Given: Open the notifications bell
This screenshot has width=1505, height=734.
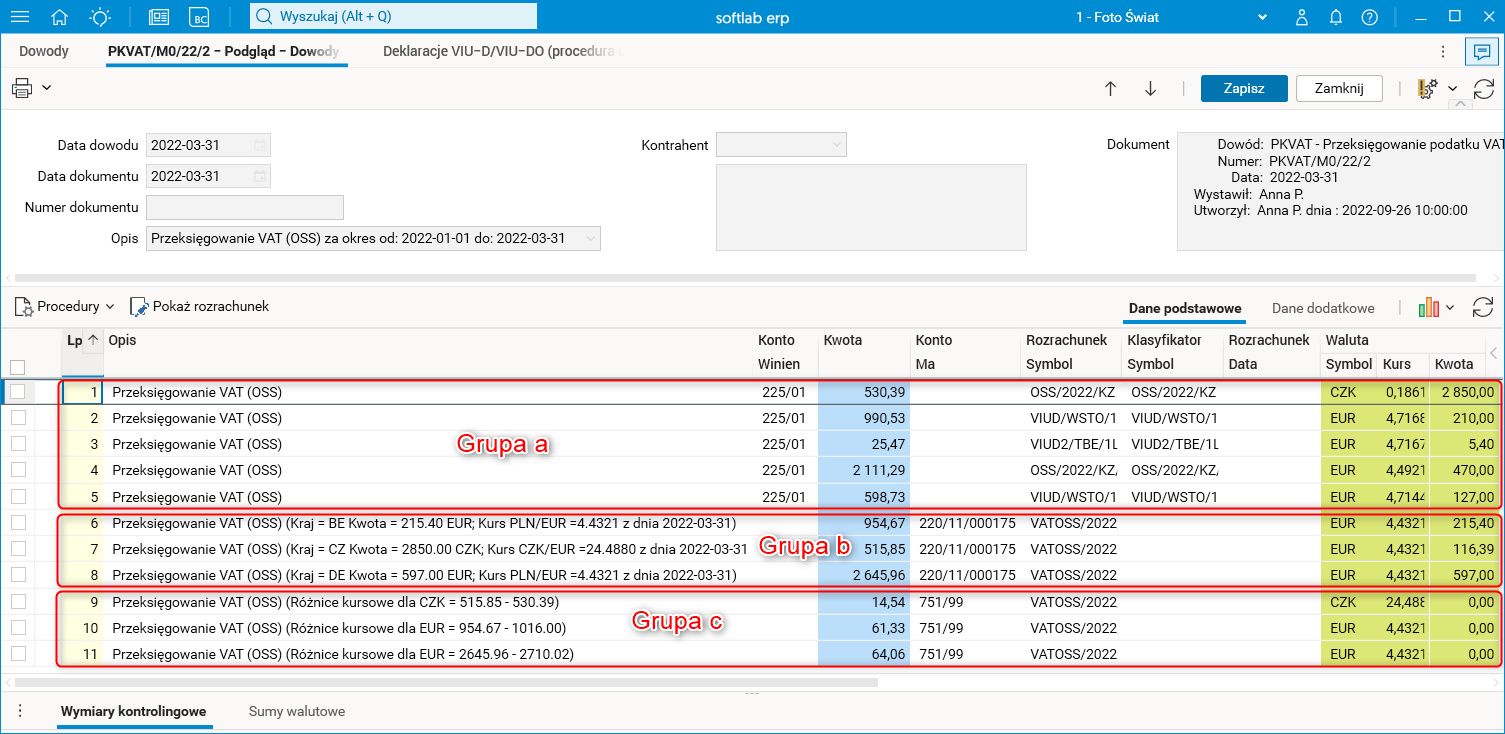Looking at the screenshot, I should click(1335, 17).
